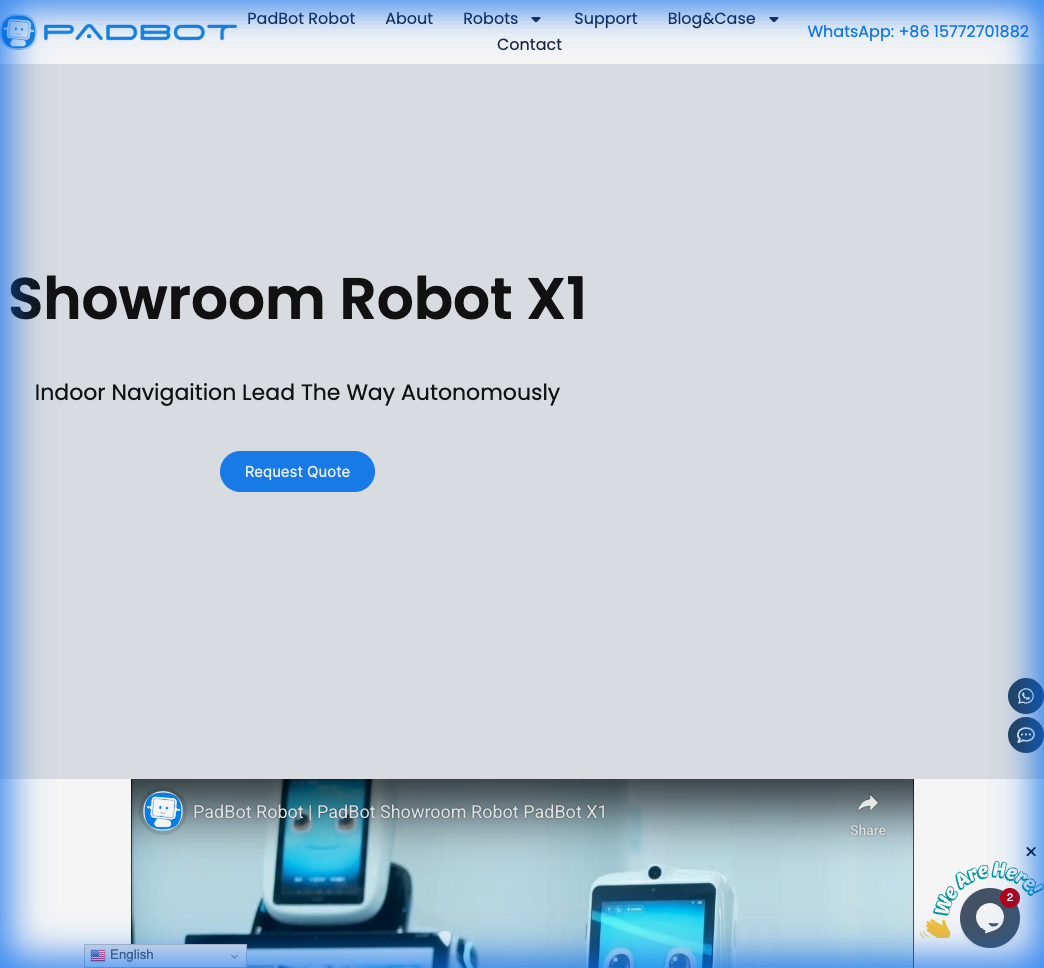
Task: Open WhatsApp chat via the phone bubble sidebar icon
Action: (1025, 696)
